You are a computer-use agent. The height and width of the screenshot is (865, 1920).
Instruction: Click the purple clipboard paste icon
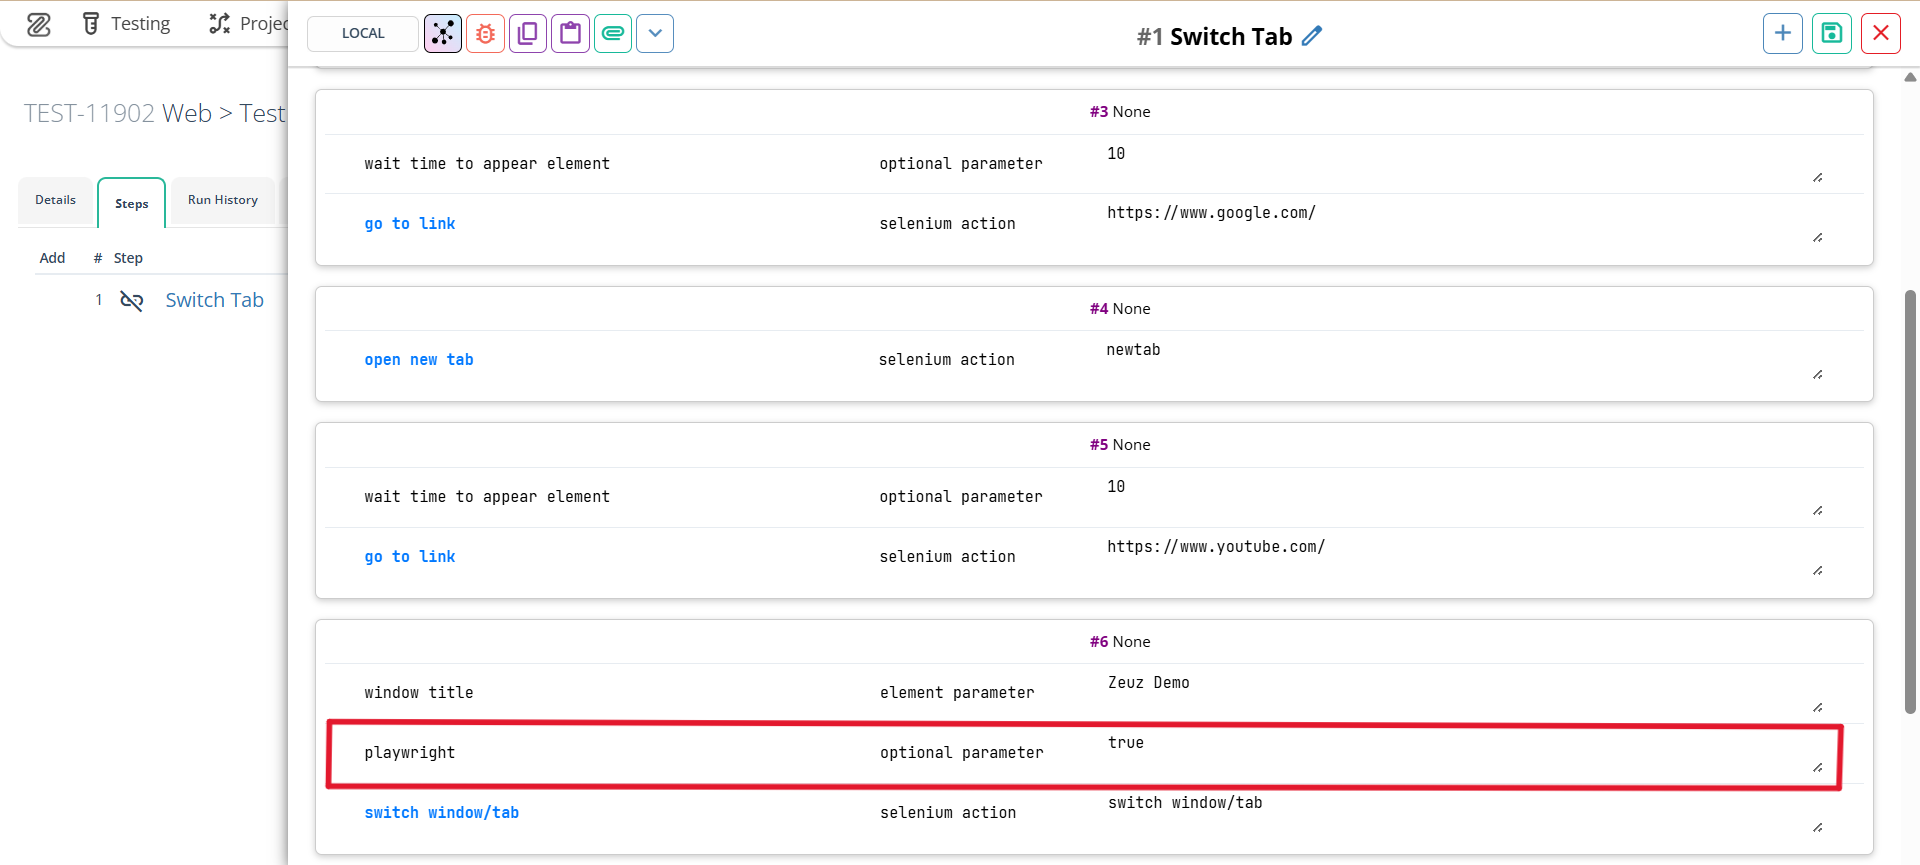[570, 33]
